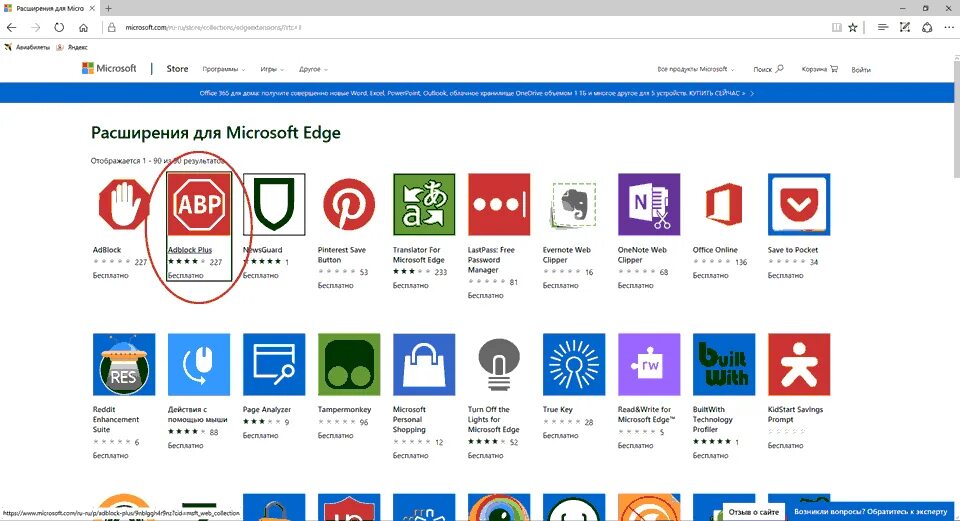Click the Office Online title text

click(x=715, y=250)
